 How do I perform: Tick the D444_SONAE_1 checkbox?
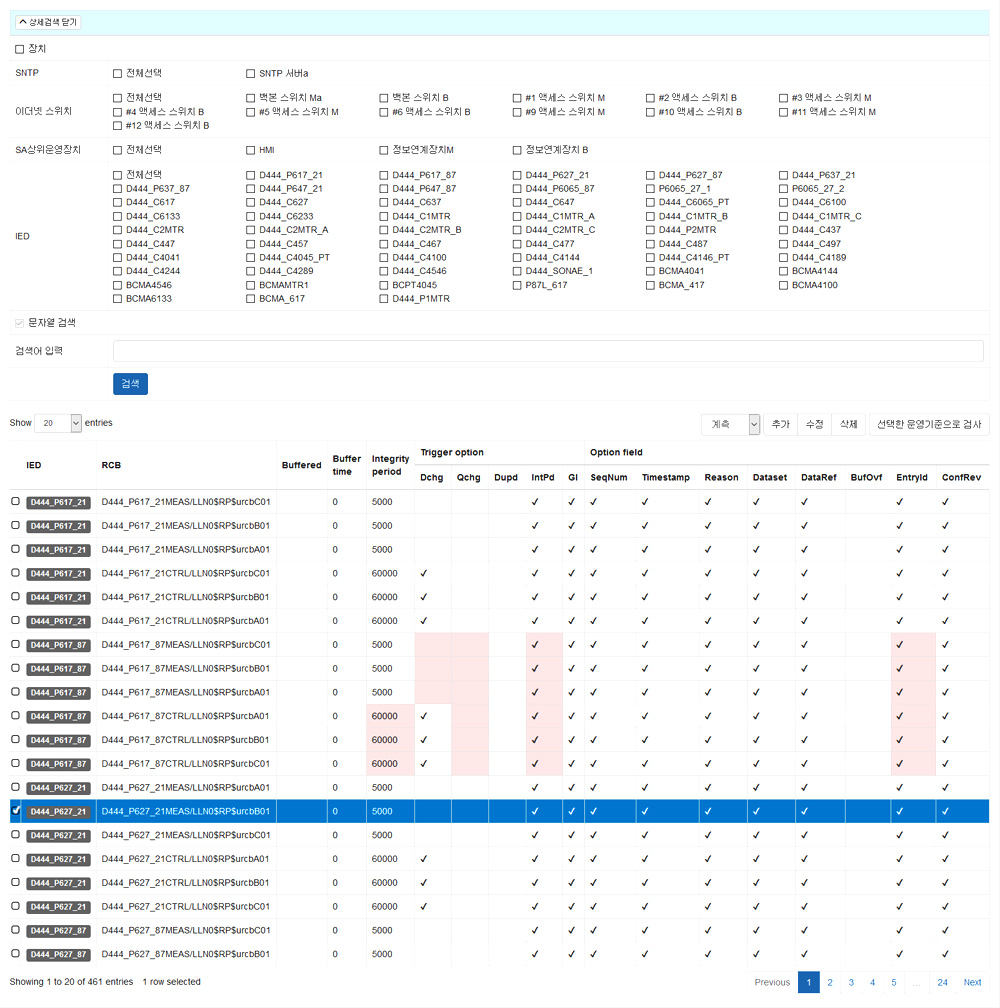[517, 271]
